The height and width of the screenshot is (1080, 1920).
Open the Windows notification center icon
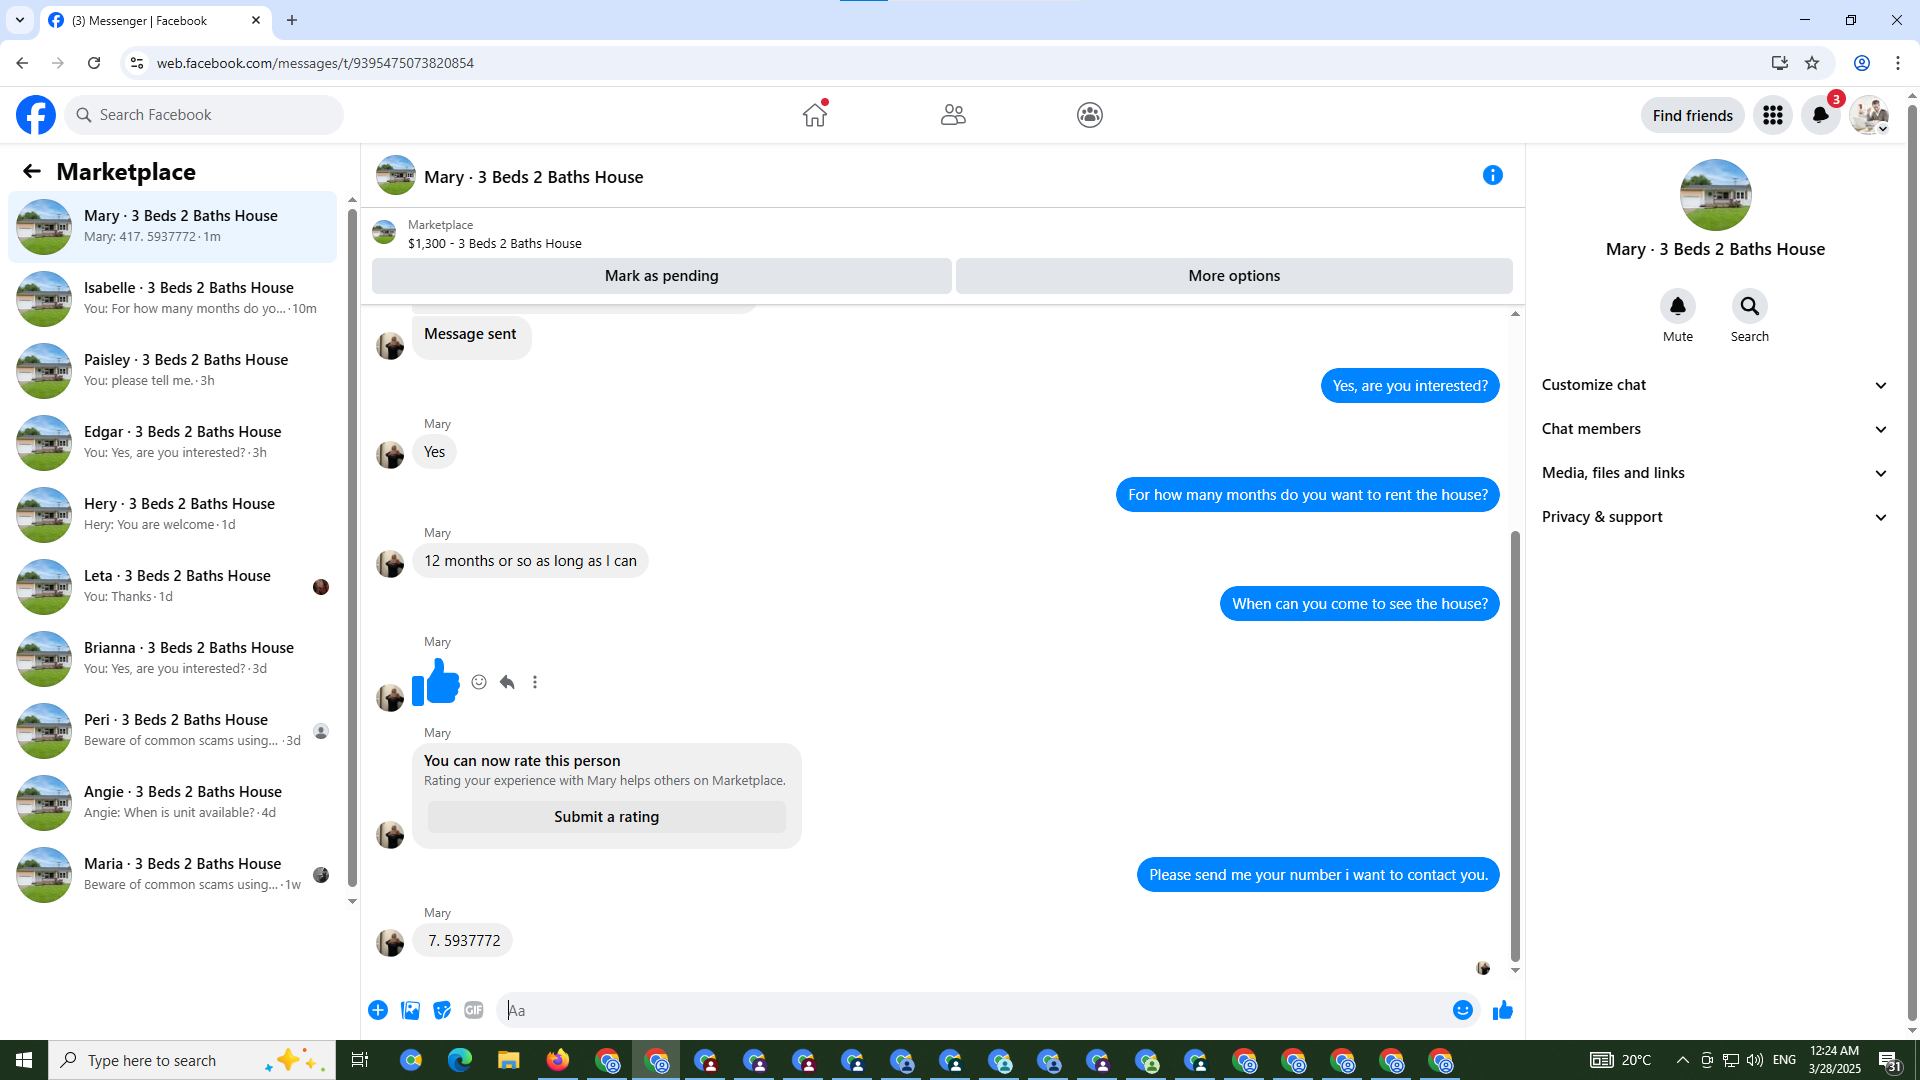tap(1889, 1060)
